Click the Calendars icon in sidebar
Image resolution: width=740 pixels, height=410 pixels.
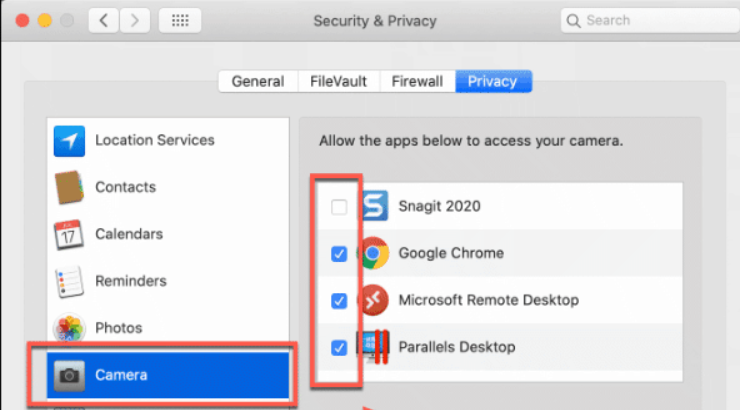tap(69, 235)
